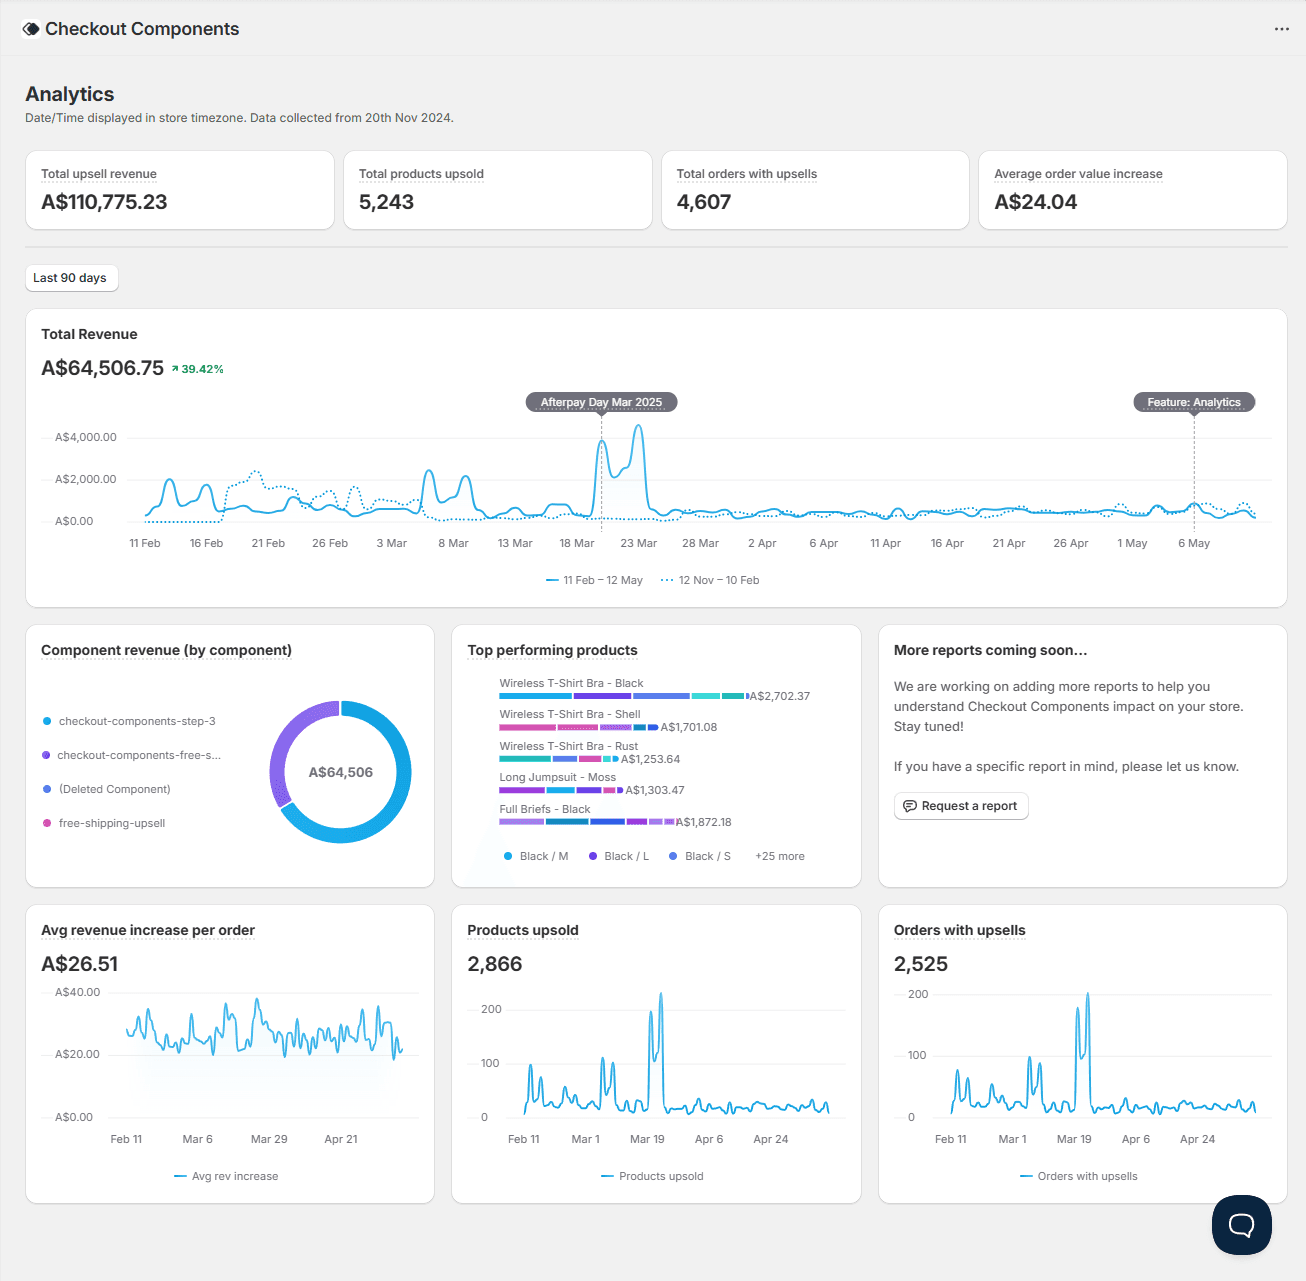Click the Checkout Components app logo icon
The height and width of the screenshot is (1281, 1306).
31,29
